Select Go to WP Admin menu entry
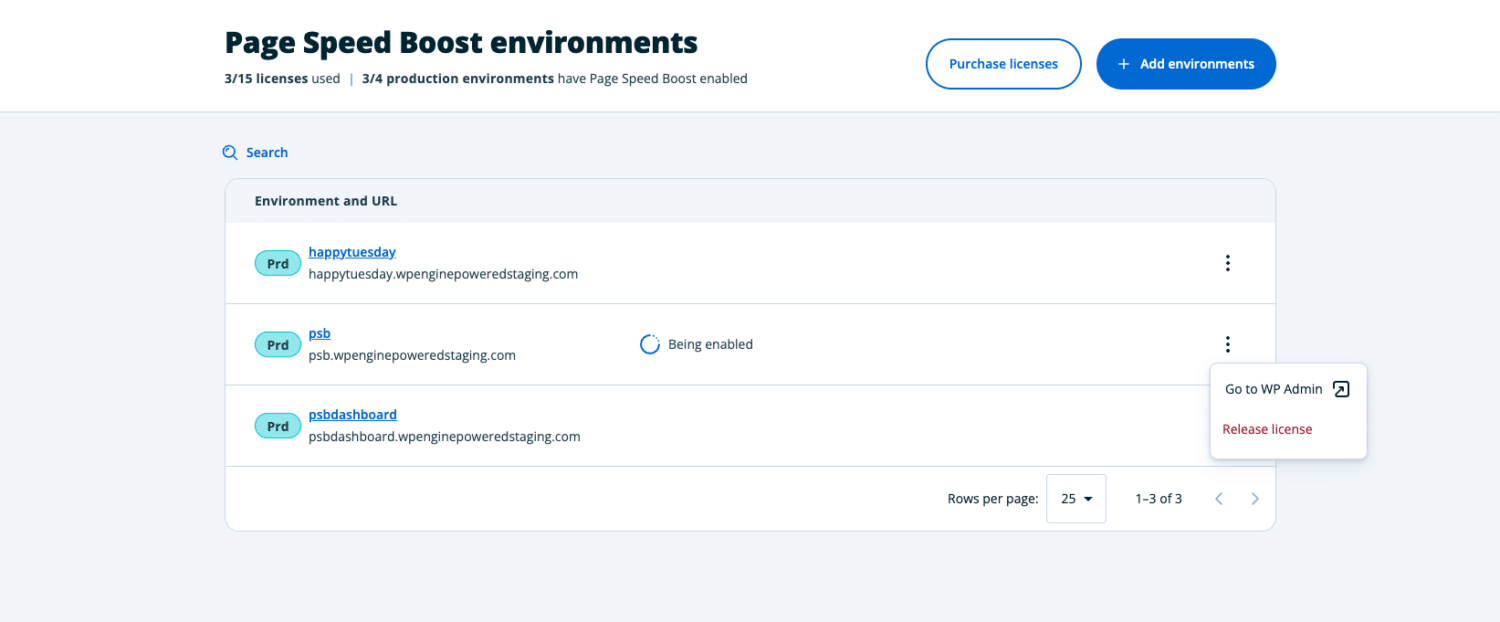 point(1272,388)
